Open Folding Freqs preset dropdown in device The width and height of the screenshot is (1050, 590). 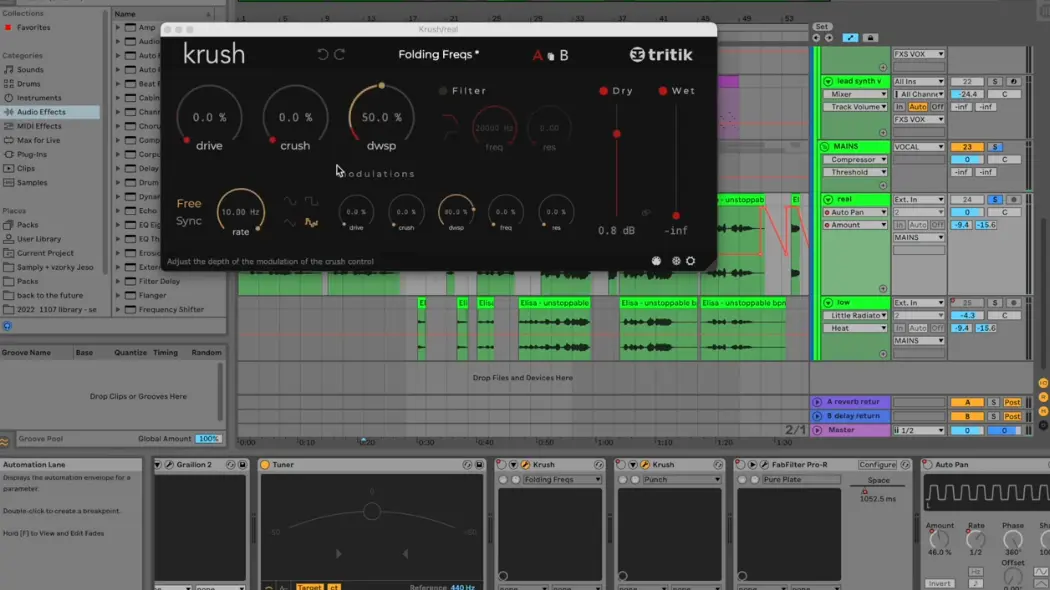click(x=562, y=480)
